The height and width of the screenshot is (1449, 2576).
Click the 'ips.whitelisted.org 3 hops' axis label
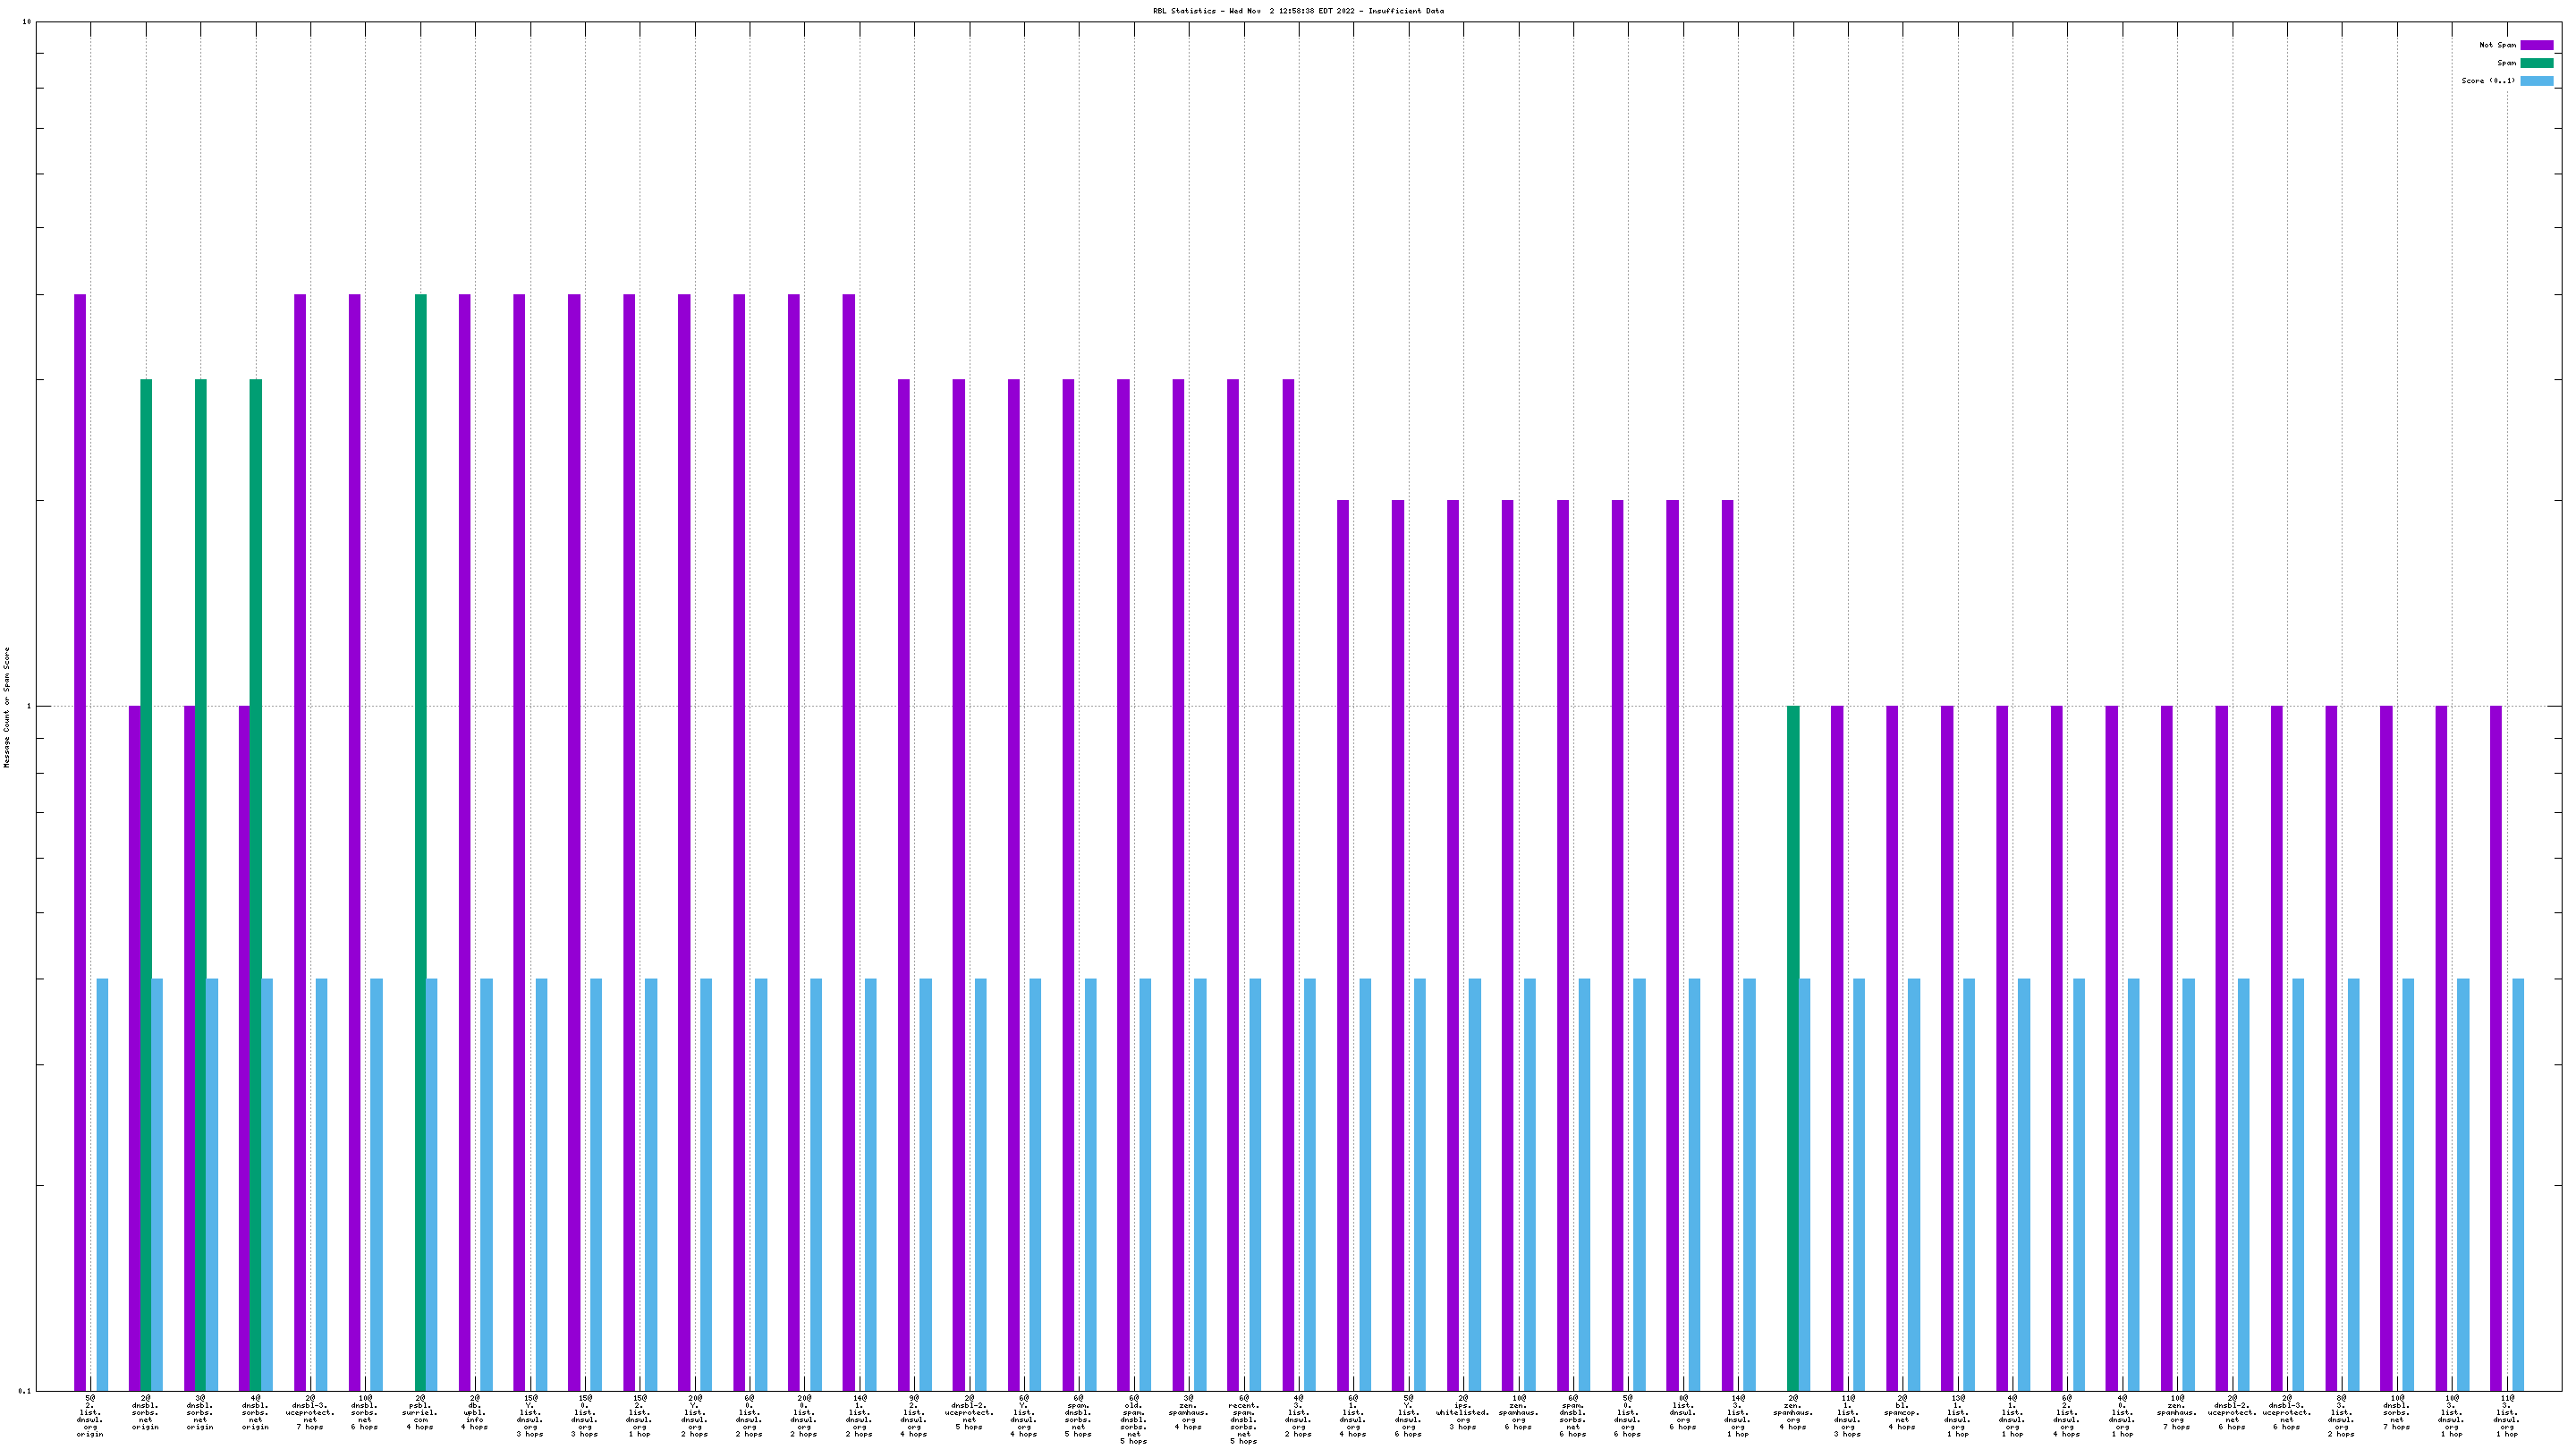1463,1412
